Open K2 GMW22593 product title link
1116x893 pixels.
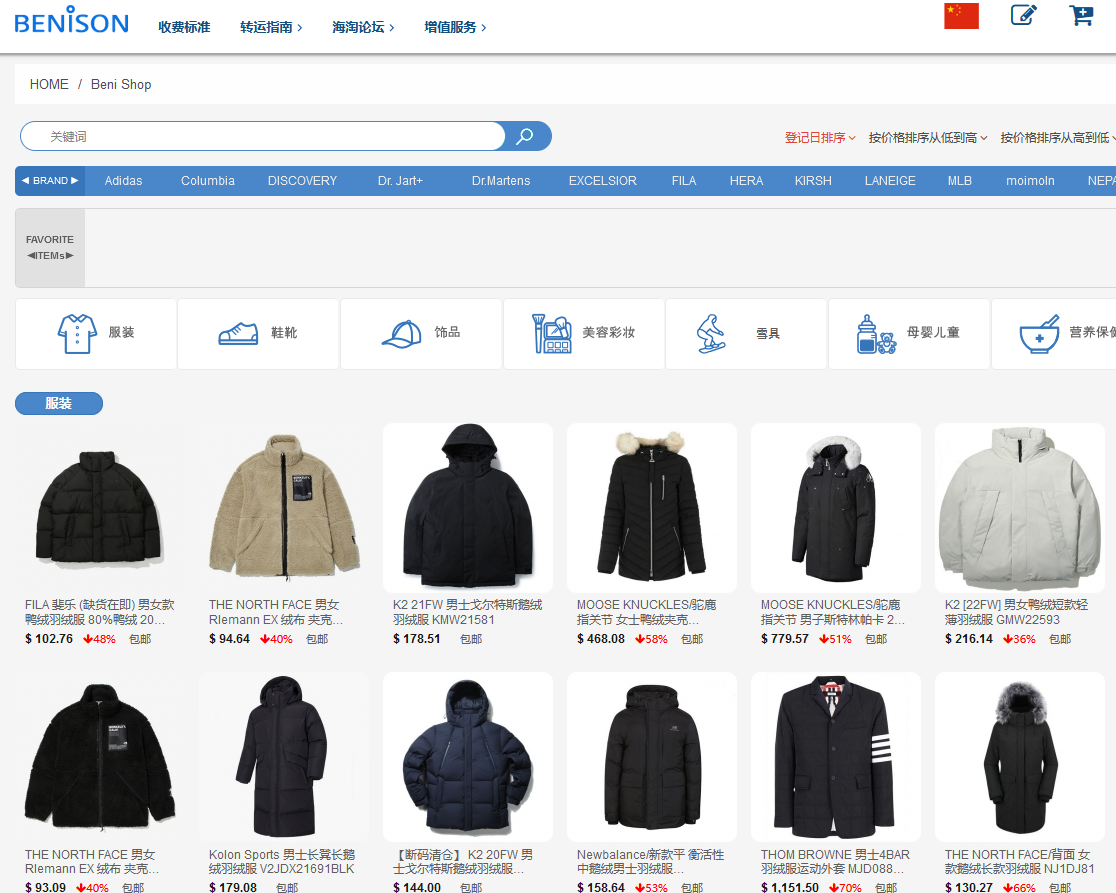tap(1016, 612)
